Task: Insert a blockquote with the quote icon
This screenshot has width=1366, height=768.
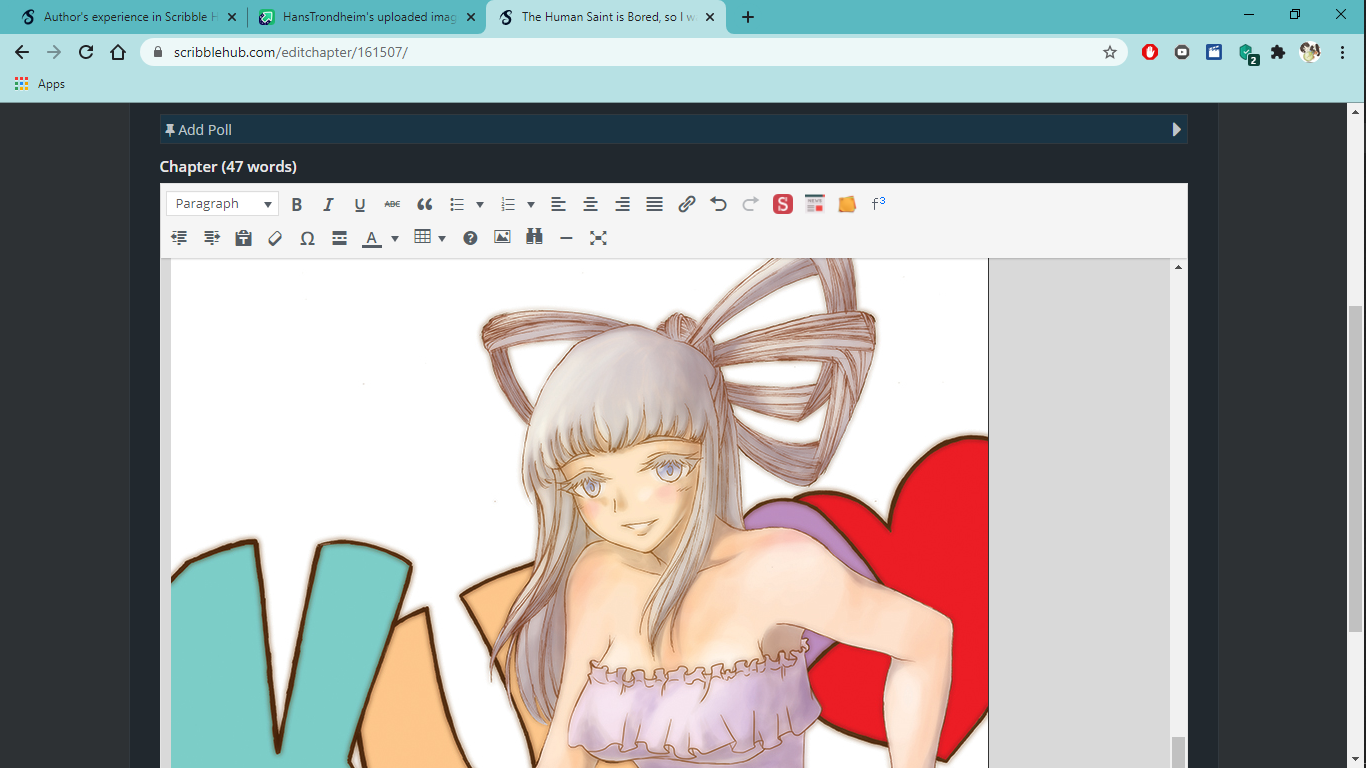Action: pyautogui.click(x=425, y=204)
